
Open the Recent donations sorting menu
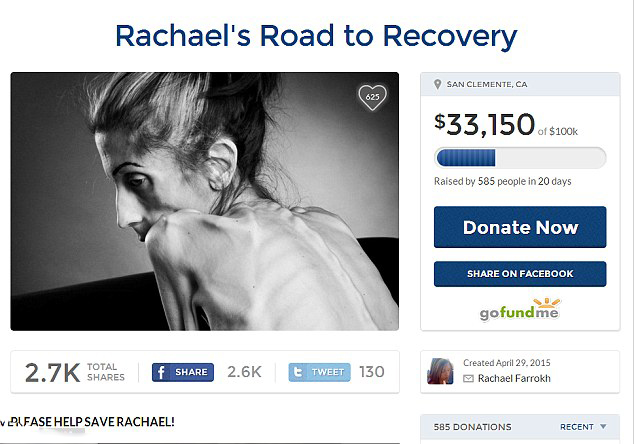click(583, 427)
